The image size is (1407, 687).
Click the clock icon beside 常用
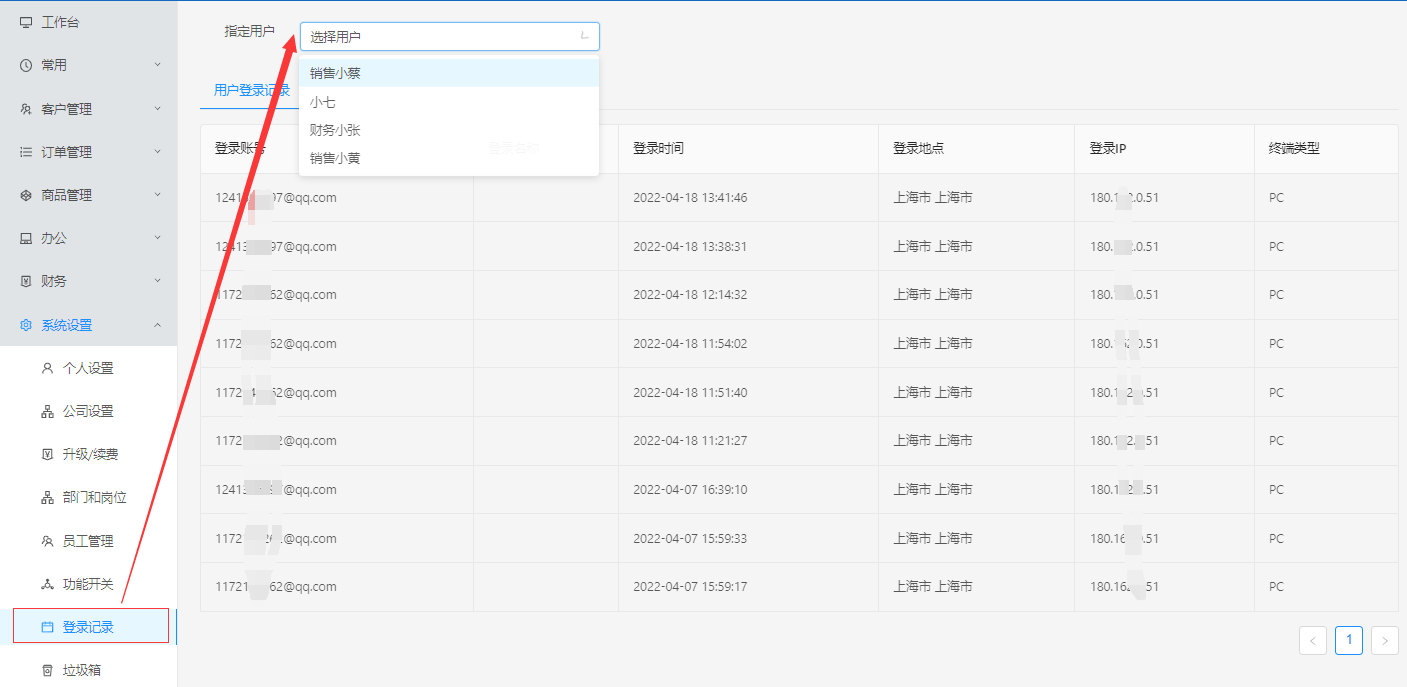[x=26, y=65]
